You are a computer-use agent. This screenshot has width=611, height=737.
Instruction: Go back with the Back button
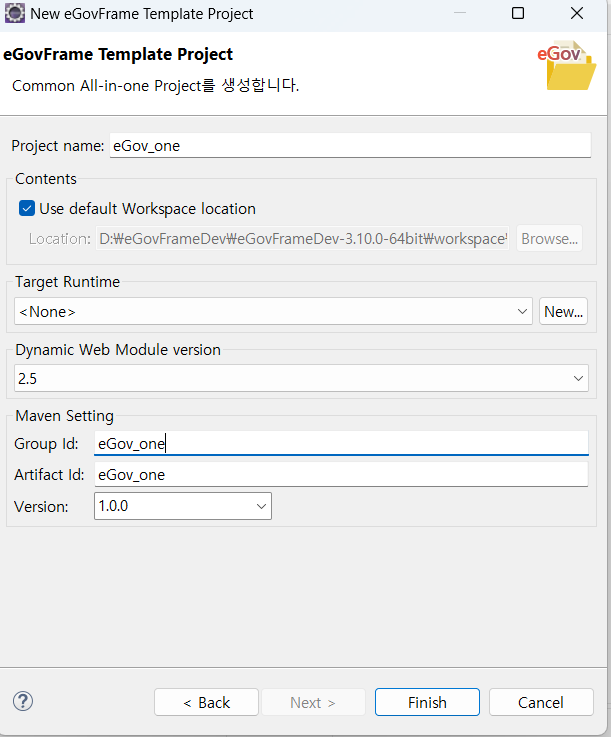[206, 702]
